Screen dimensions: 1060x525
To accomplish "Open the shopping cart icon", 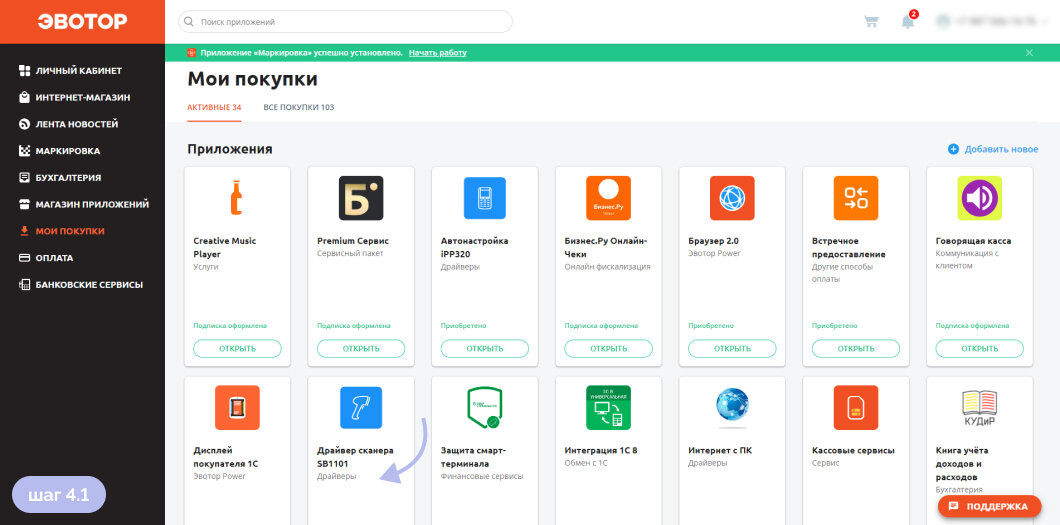I will [871, 22].
